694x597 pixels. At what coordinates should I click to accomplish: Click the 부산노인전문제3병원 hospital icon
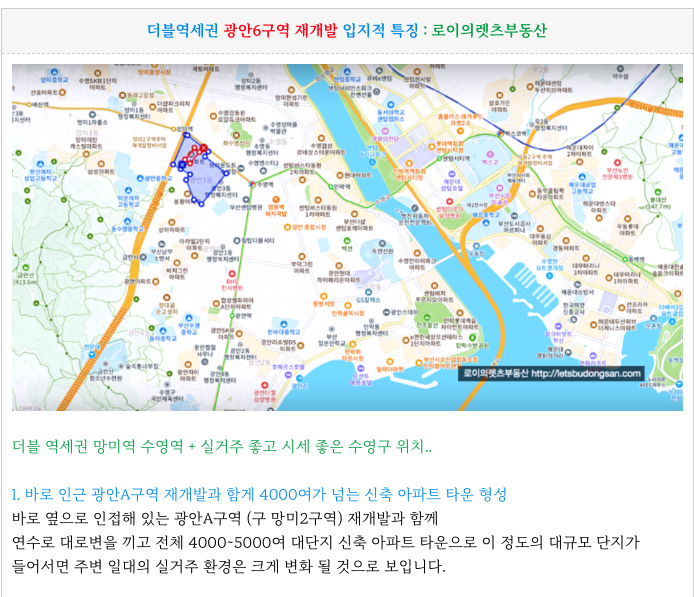click(x=617, y=163)
